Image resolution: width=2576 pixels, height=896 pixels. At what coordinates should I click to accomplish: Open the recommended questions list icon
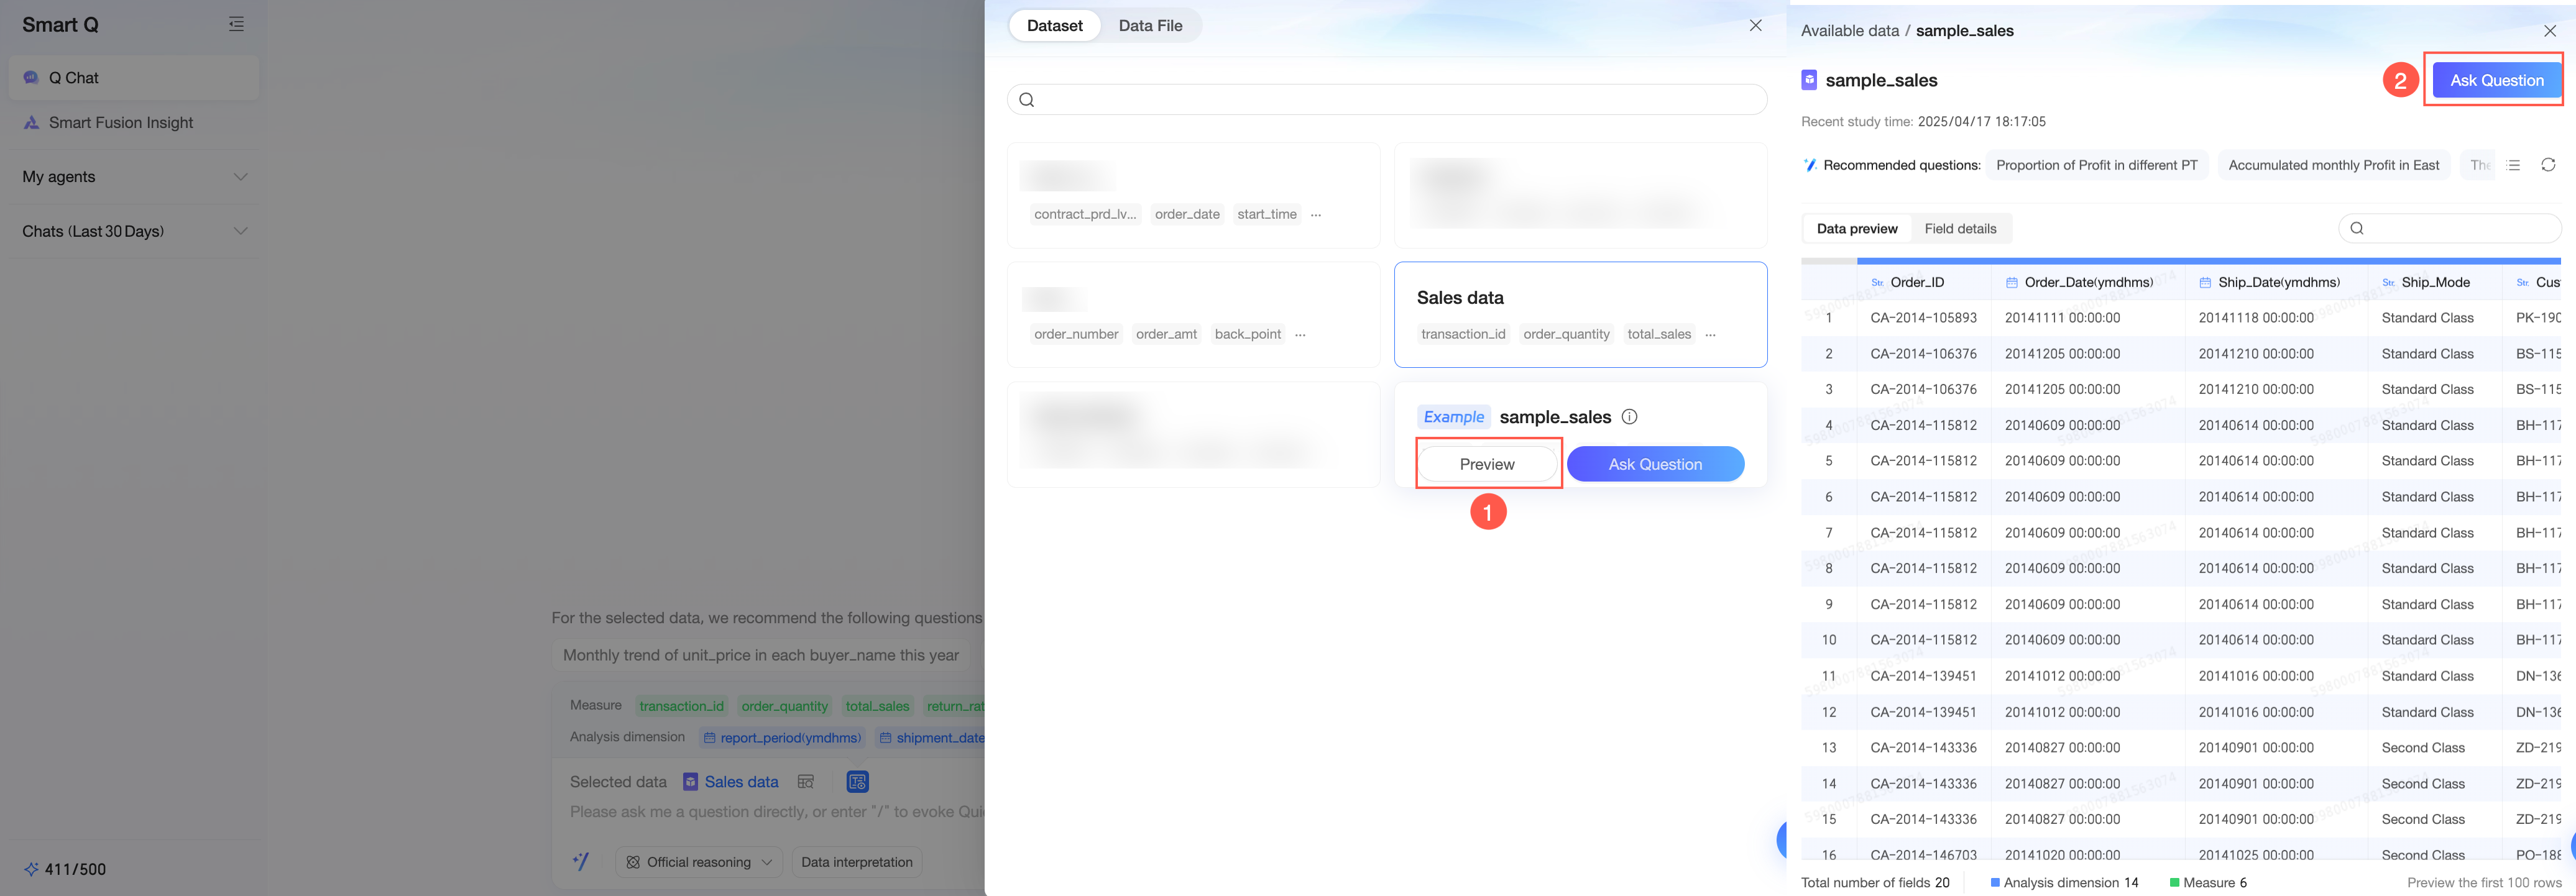pyautogui.click(x=2513, y=165)
